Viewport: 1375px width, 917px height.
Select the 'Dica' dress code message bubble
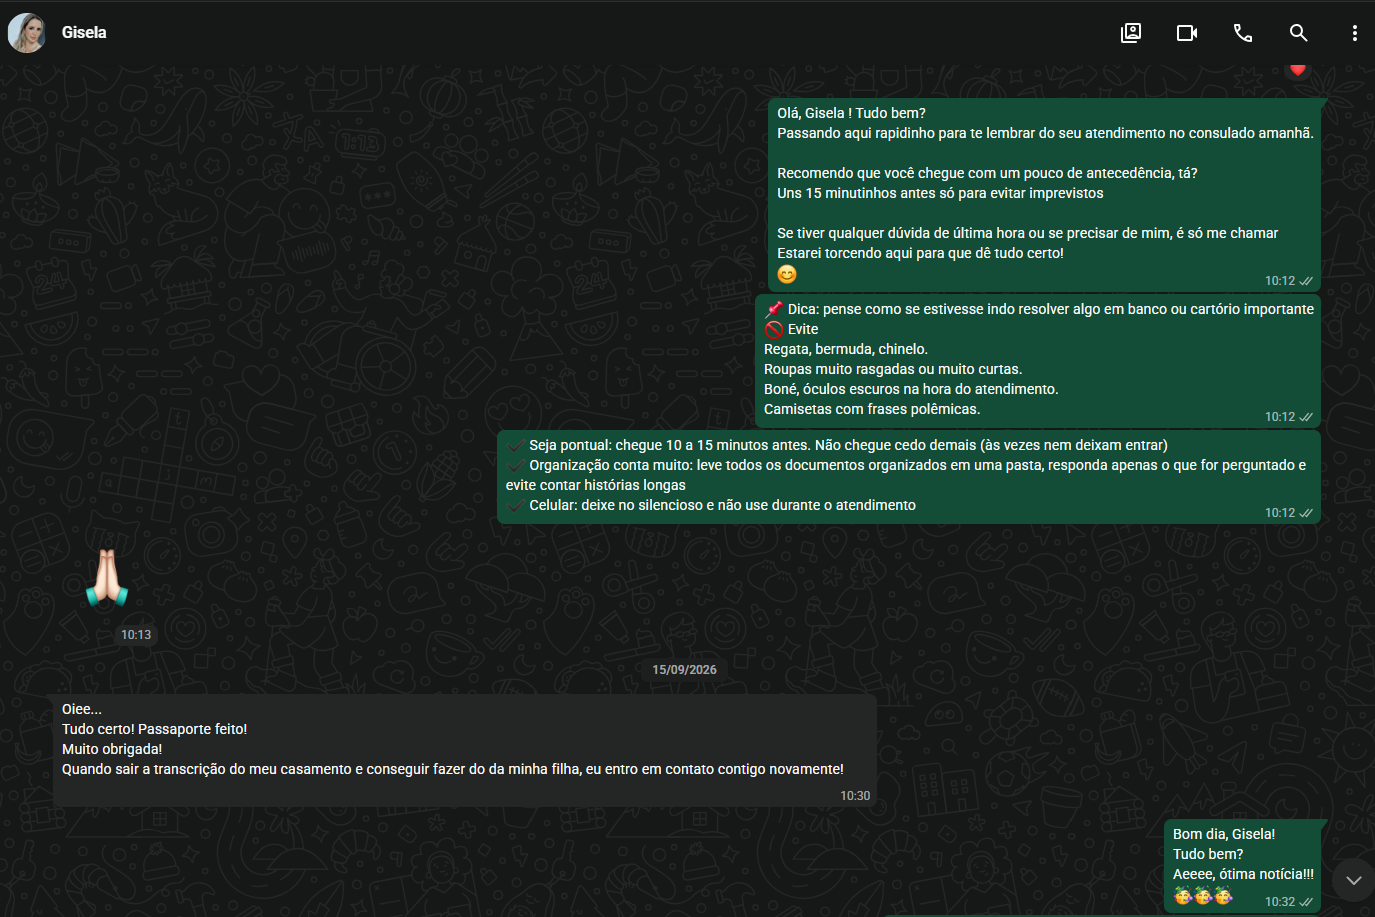(x=1038, y=361)
